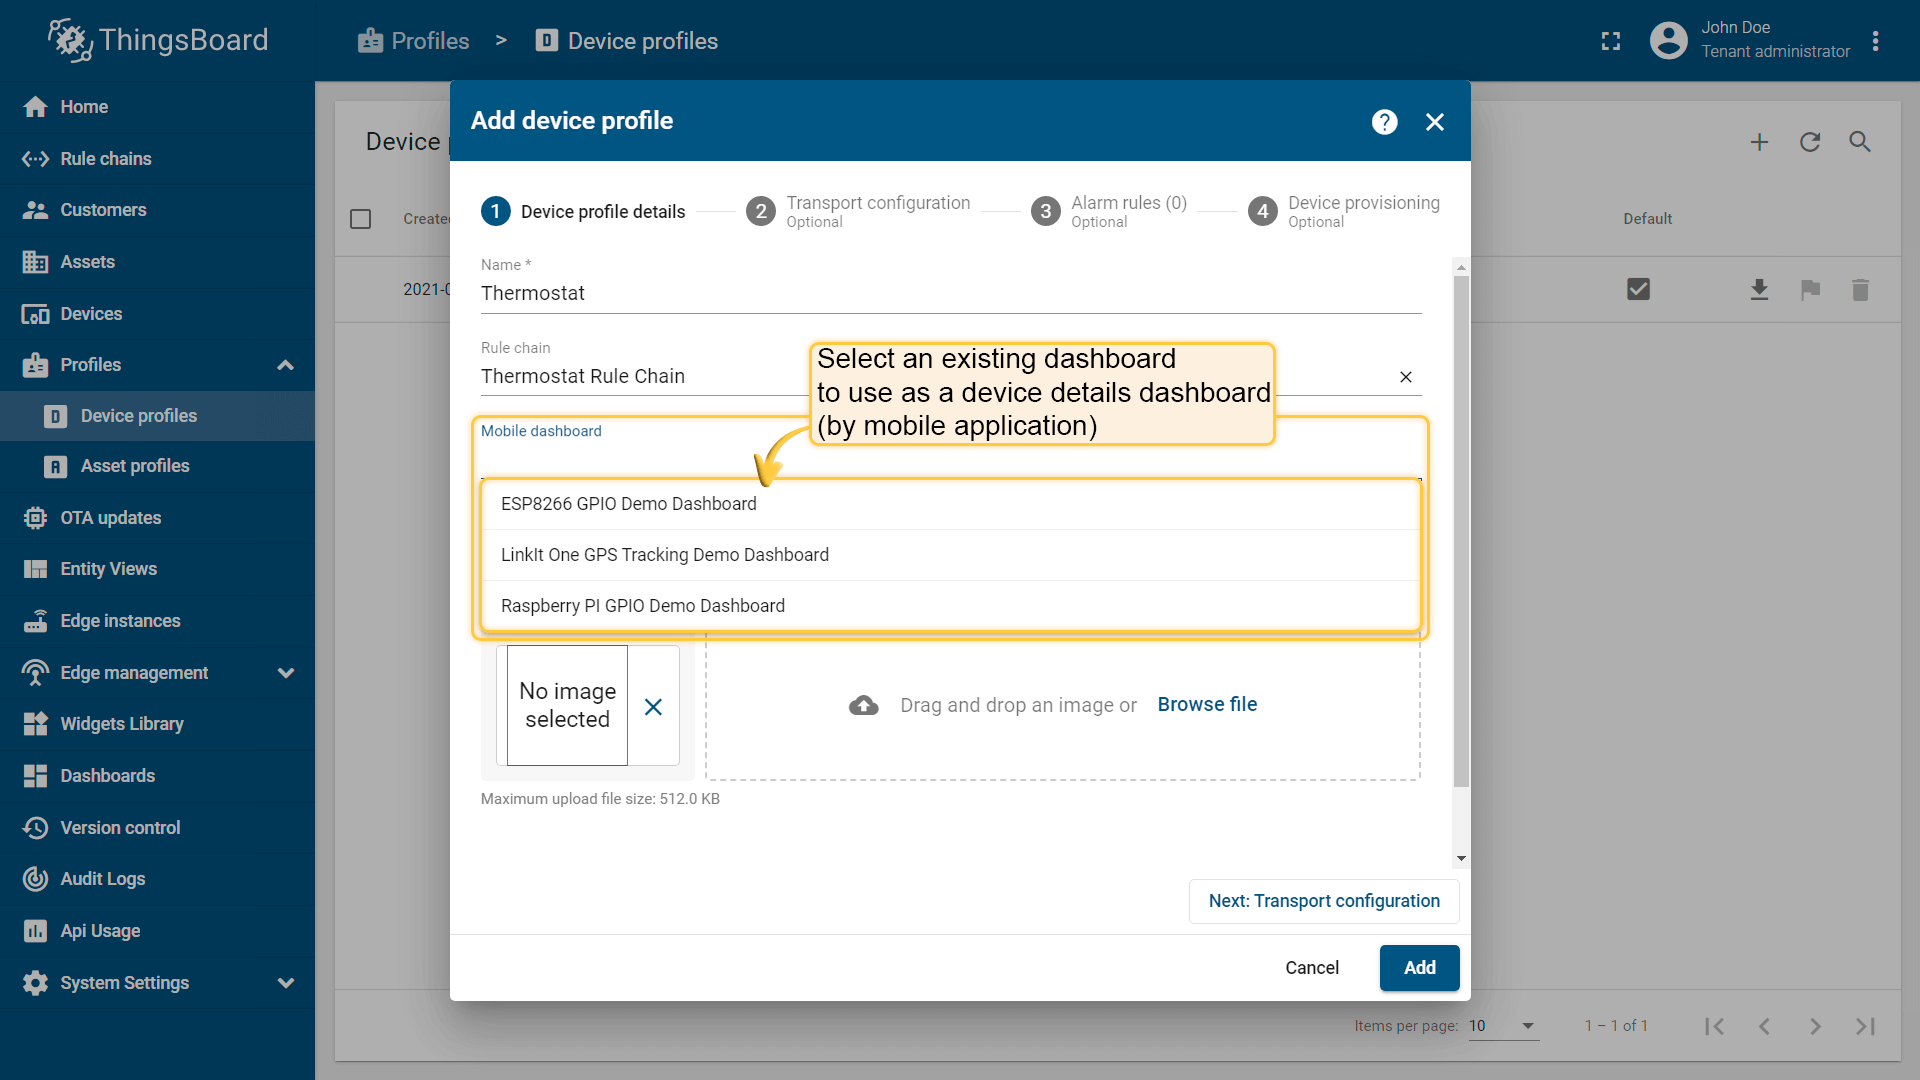Screen dimensions: 1920x1080
Task: Go to Transport configuration step
Action: (859, 212)
